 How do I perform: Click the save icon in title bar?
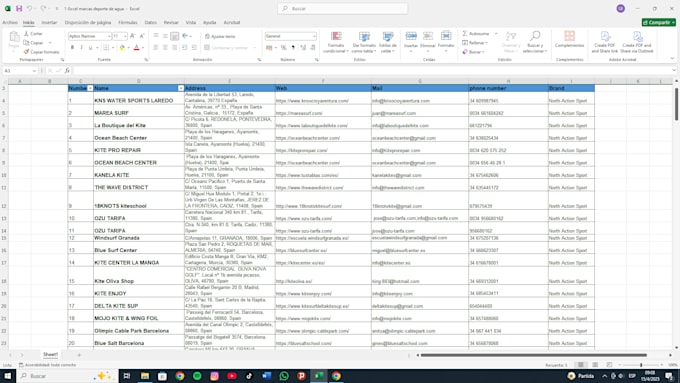19,8
